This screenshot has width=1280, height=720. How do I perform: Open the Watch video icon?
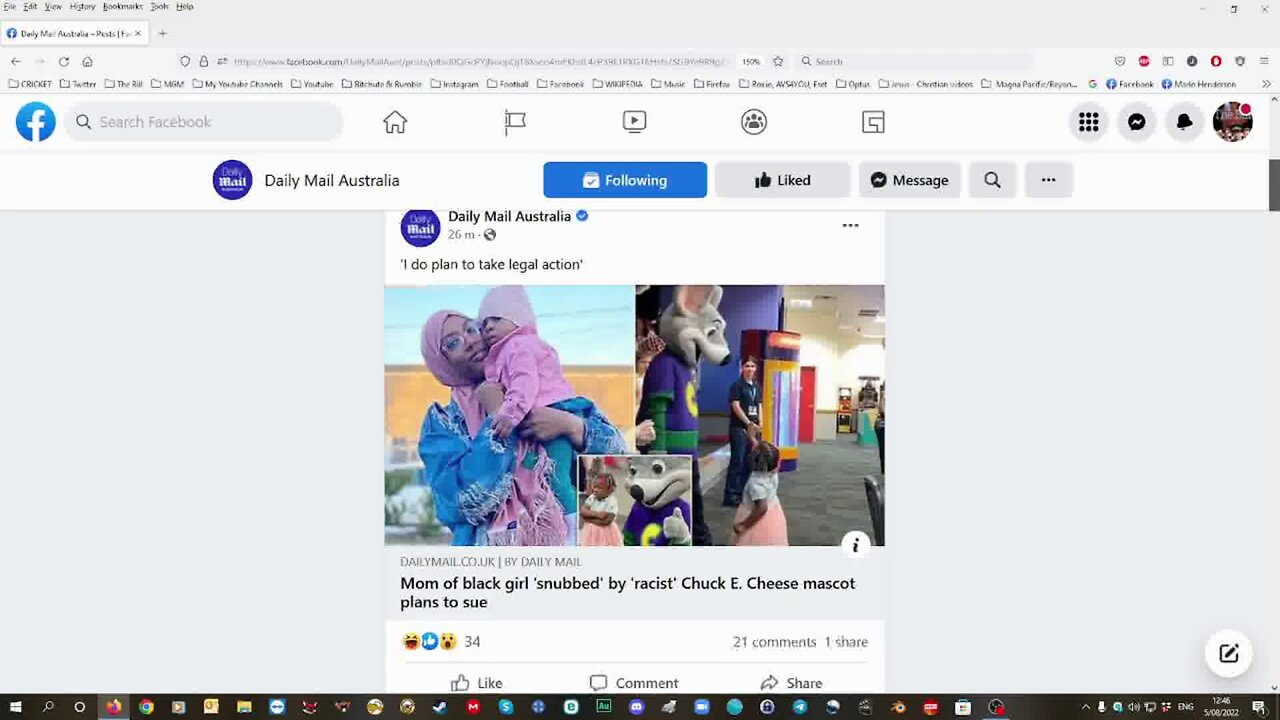pyautogui.click(x=634, y=122)
